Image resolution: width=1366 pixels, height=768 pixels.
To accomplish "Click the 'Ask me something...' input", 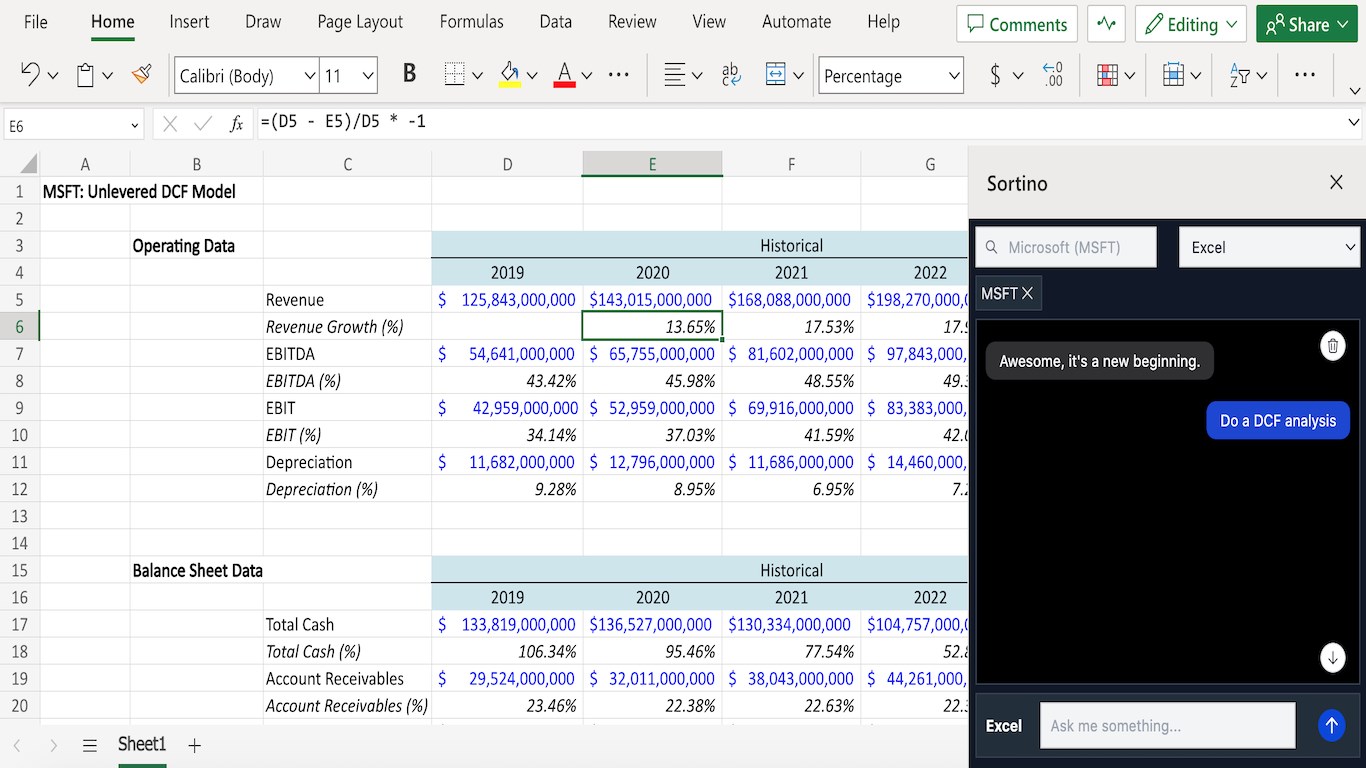I will click(1168, 726).
